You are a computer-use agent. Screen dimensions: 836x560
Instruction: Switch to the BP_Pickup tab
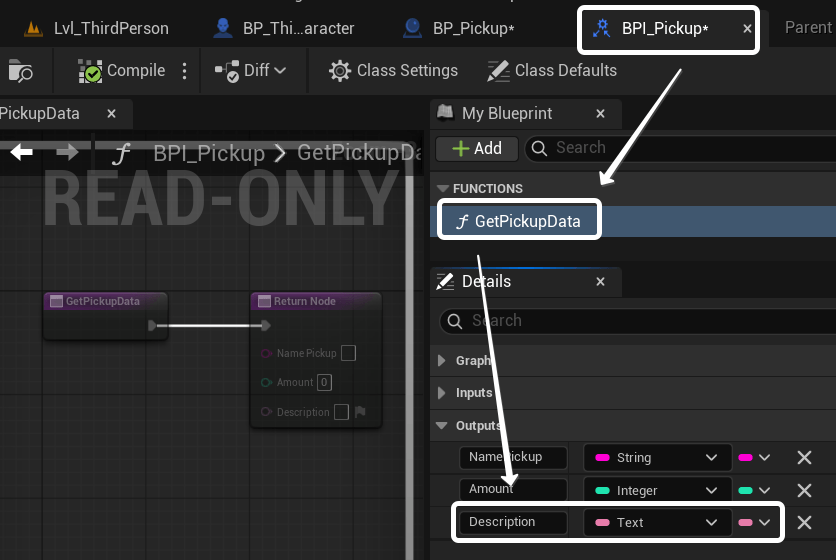tap(459, 28)
